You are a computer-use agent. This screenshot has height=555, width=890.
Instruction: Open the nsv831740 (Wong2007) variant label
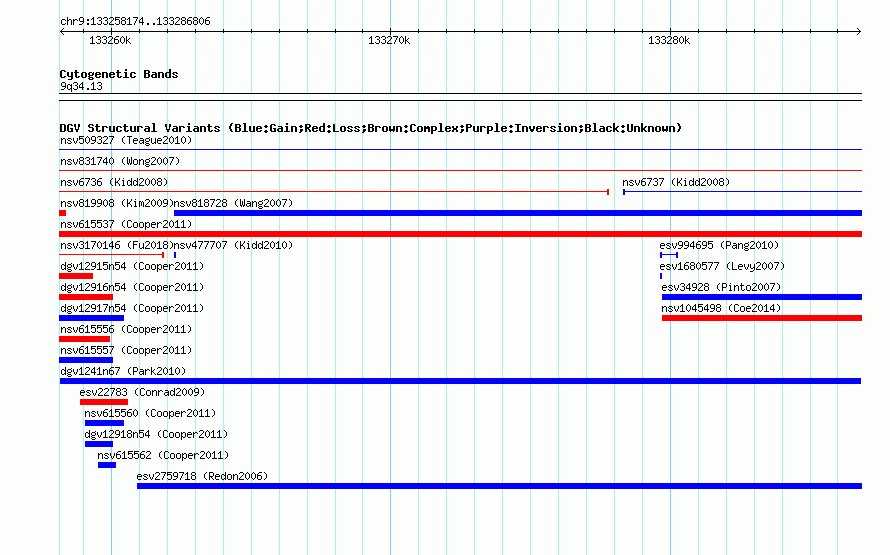(x=120, y=161)
